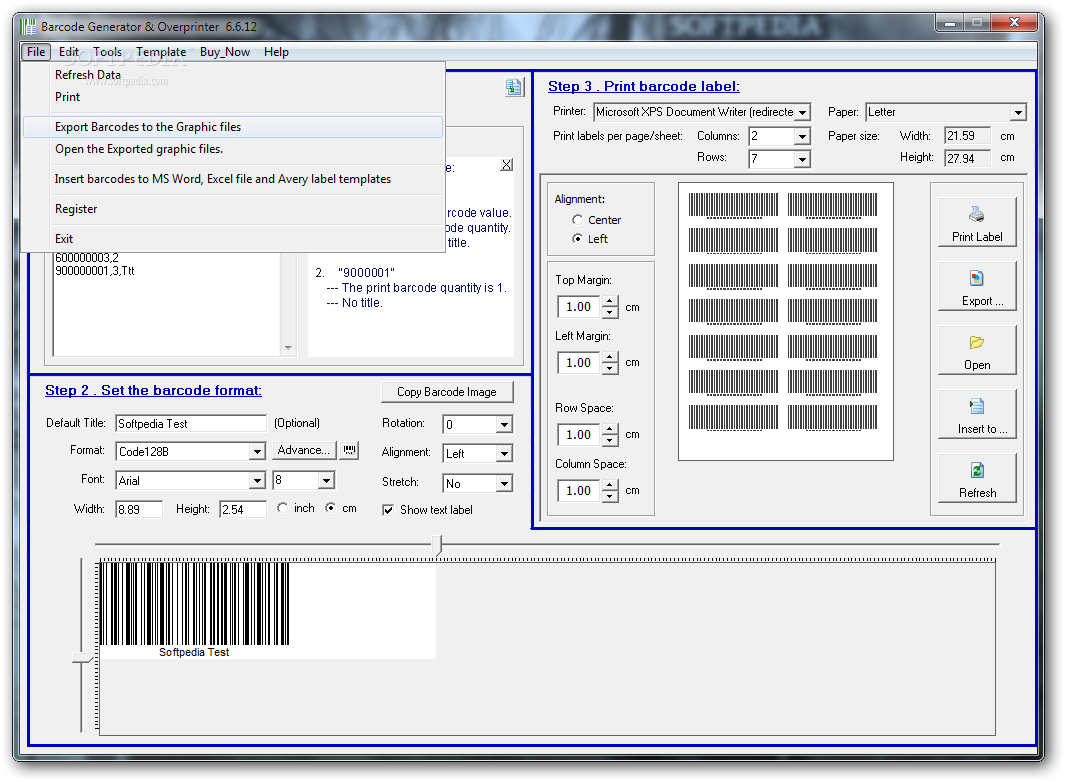Open the Printer dropdown list
This screenshot has height=782, width=1065.
(802, 112)
